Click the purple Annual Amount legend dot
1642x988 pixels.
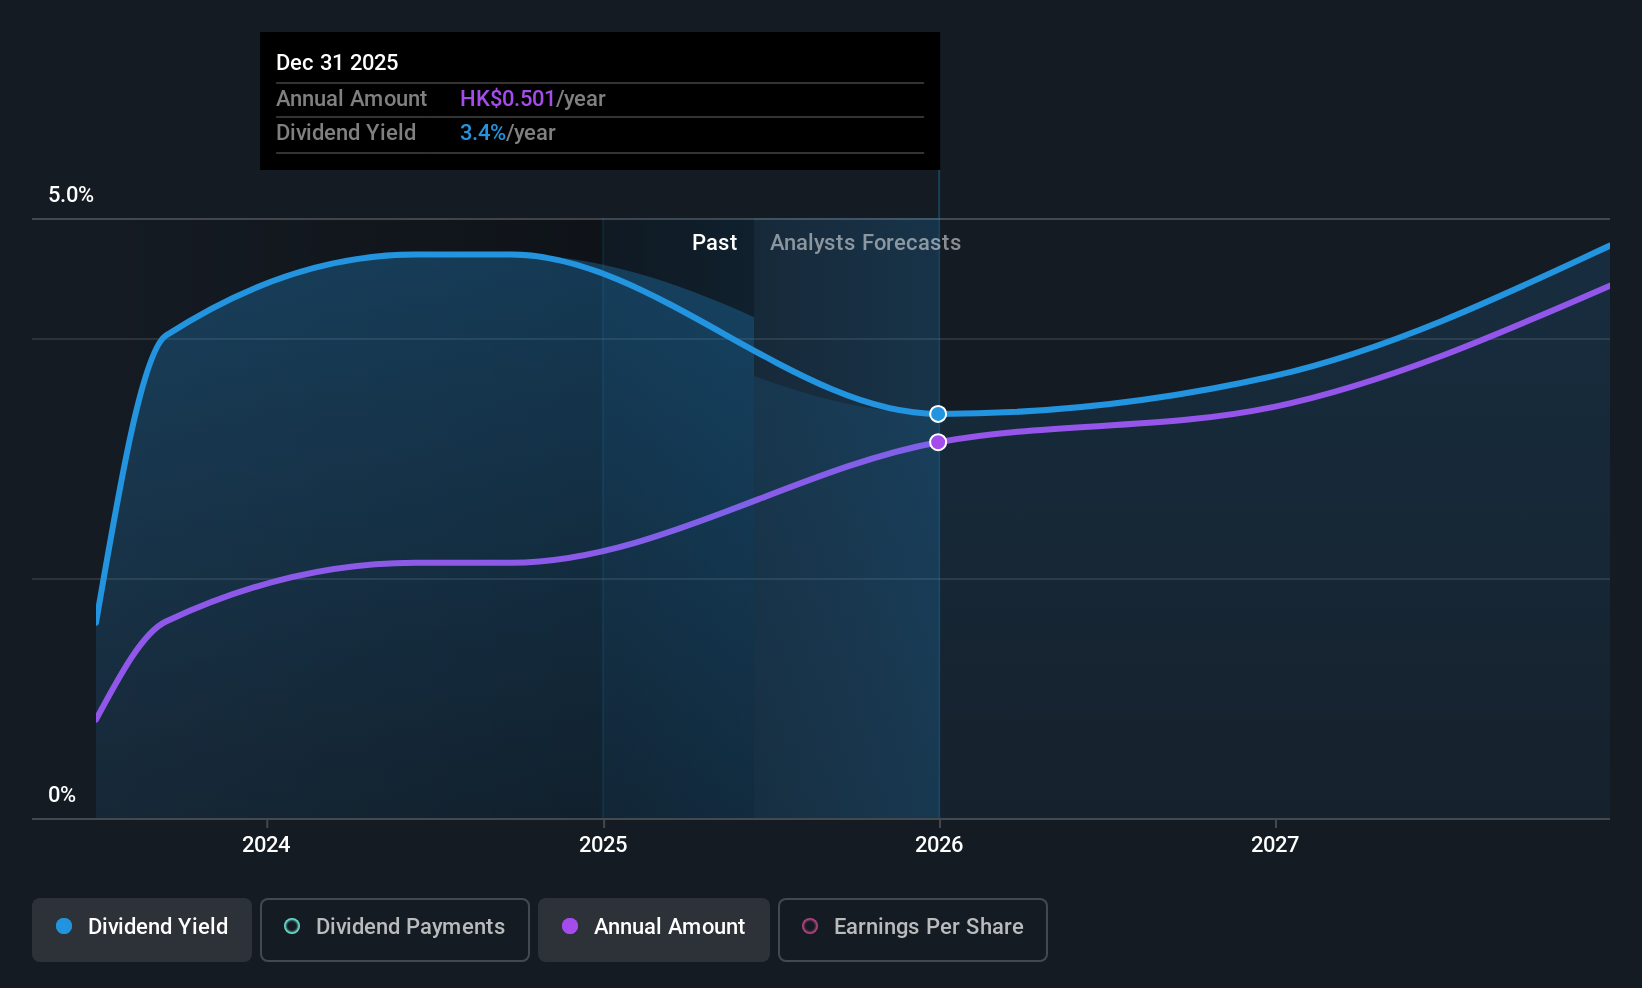point(570,926)
